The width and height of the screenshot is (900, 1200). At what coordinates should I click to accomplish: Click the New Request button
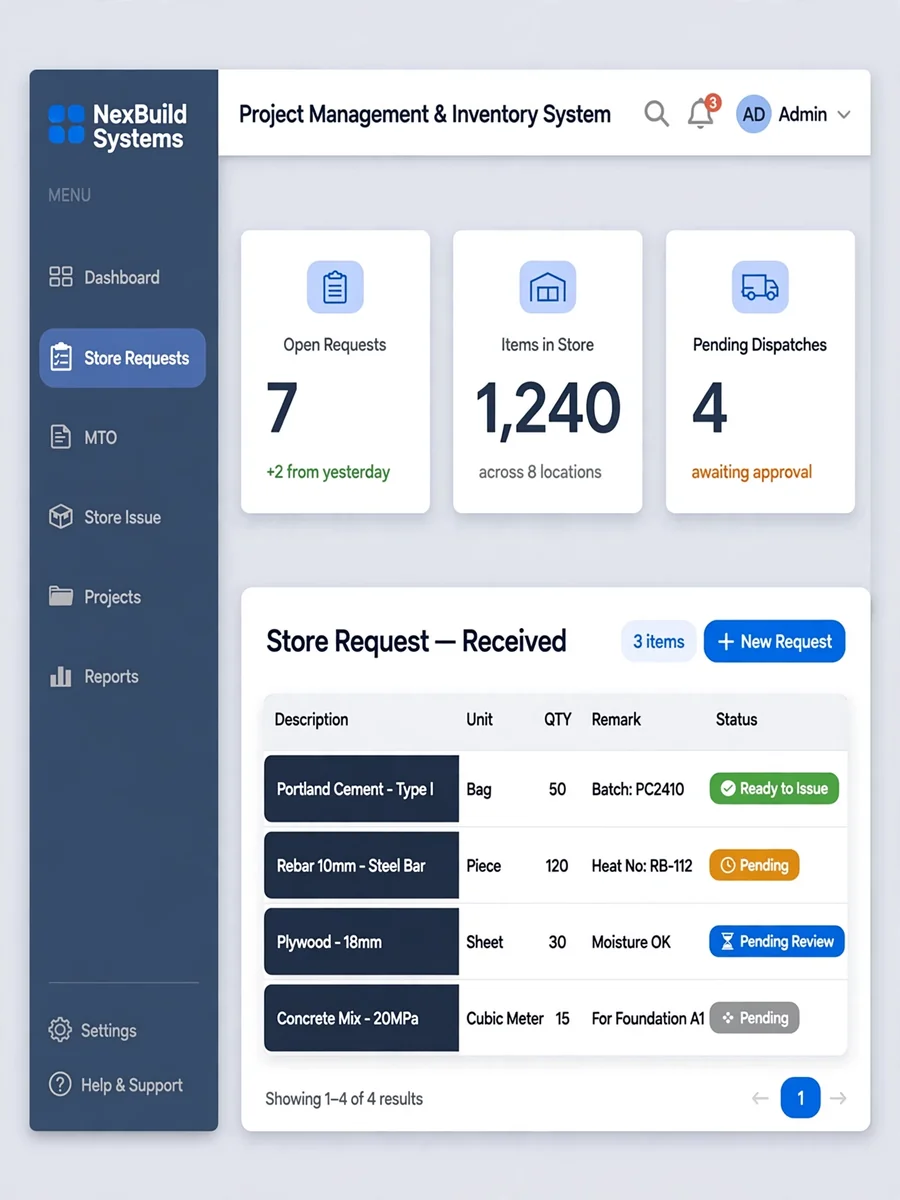tap(774, 641)
